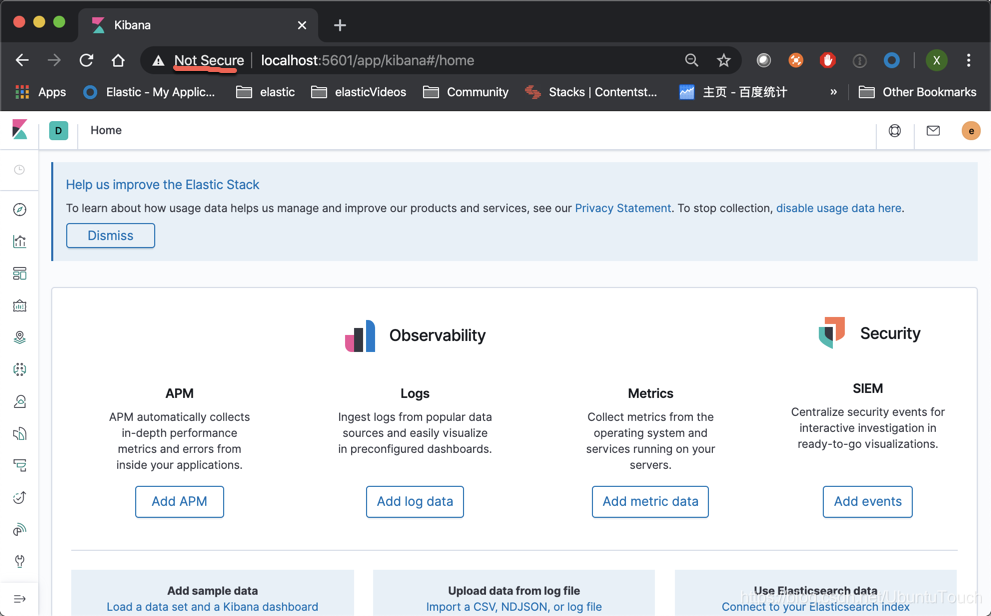This screenshot has width=991, height=616.
Task: Open Dashboard from the sidebar panel icon
Action: (20, 274)
